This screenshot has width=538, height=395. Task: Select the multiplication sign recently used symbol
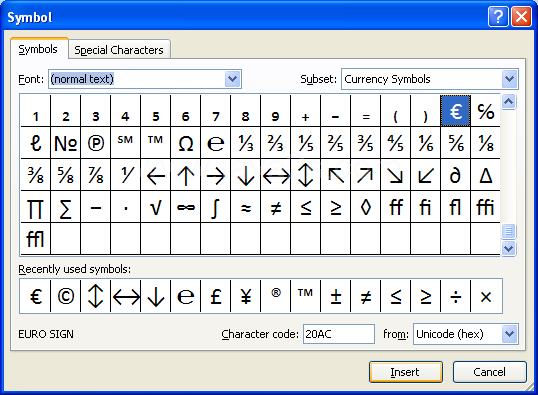(x=486, y=296)
